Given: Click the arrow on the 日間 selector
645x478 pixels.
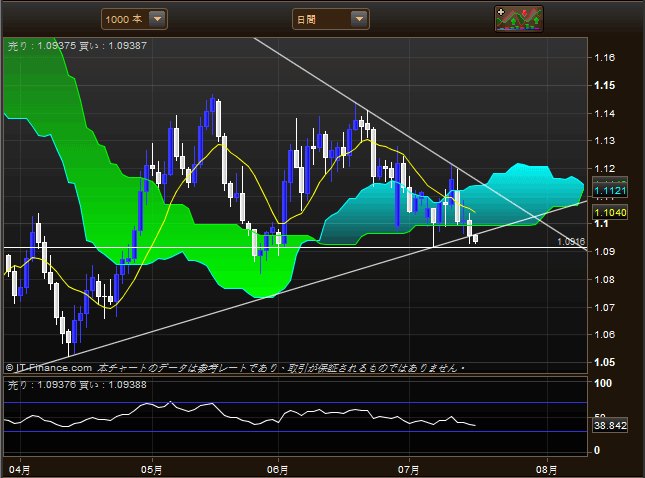Looking at the screenshot, I should click(359, 19).
